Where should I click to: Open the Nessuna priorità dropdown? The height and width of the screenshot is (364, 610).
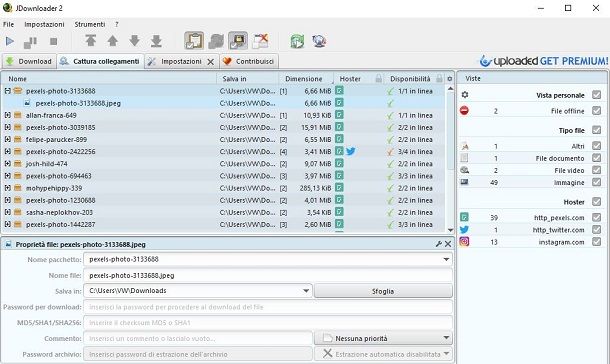[x=383, y=338]
